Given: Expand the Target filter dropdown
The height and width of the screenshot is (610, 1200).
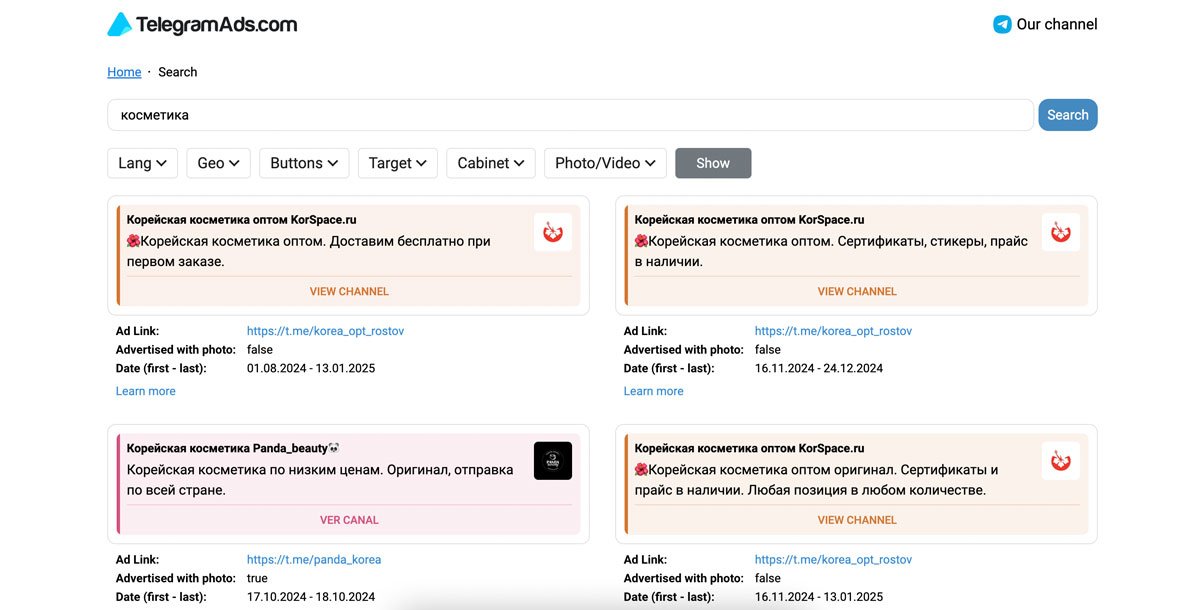Looking at the screenshot, I should click(x=397, y=163).
